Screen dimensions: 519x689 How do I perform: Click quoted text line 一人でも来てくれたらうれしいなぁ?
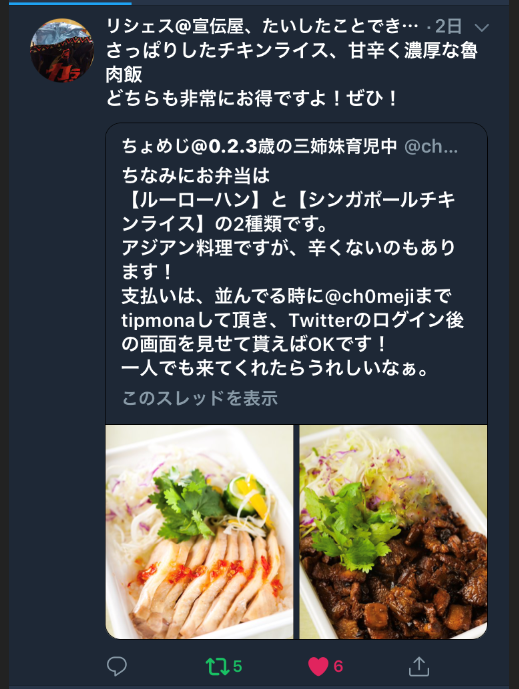[x=275, y=368]
